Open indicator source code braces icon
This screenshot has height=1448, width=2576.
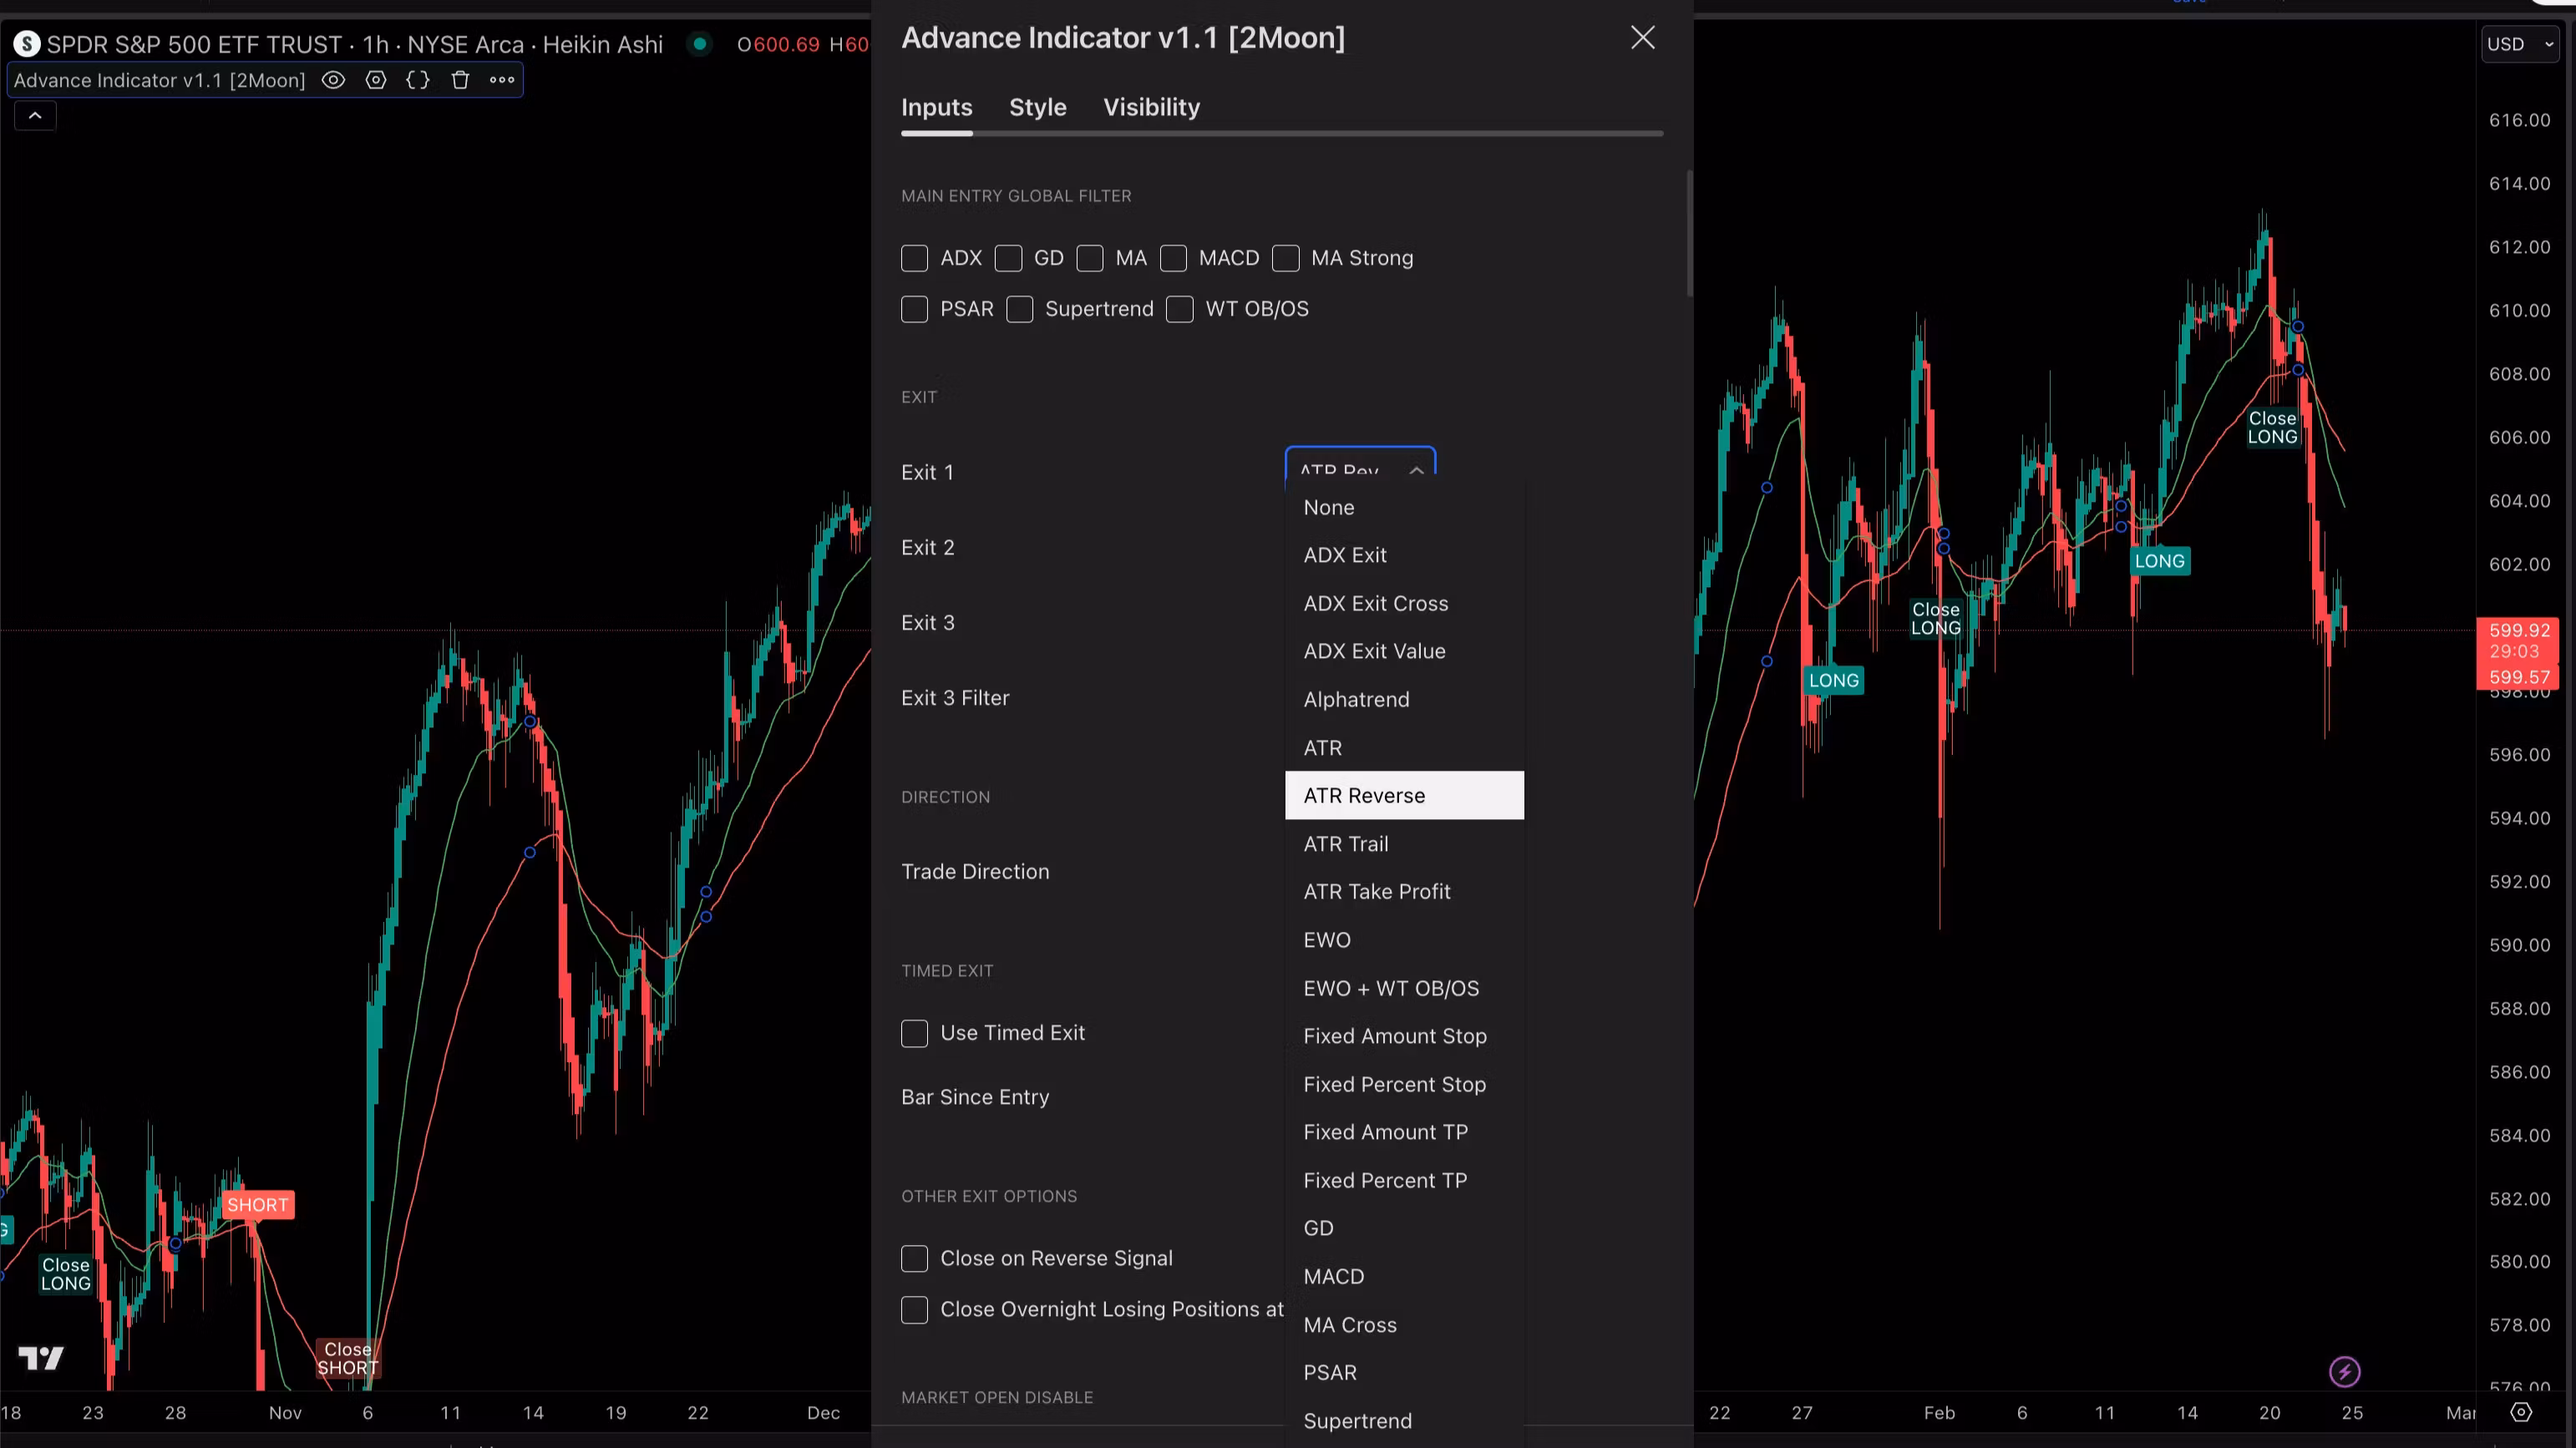tap(418, 80)
